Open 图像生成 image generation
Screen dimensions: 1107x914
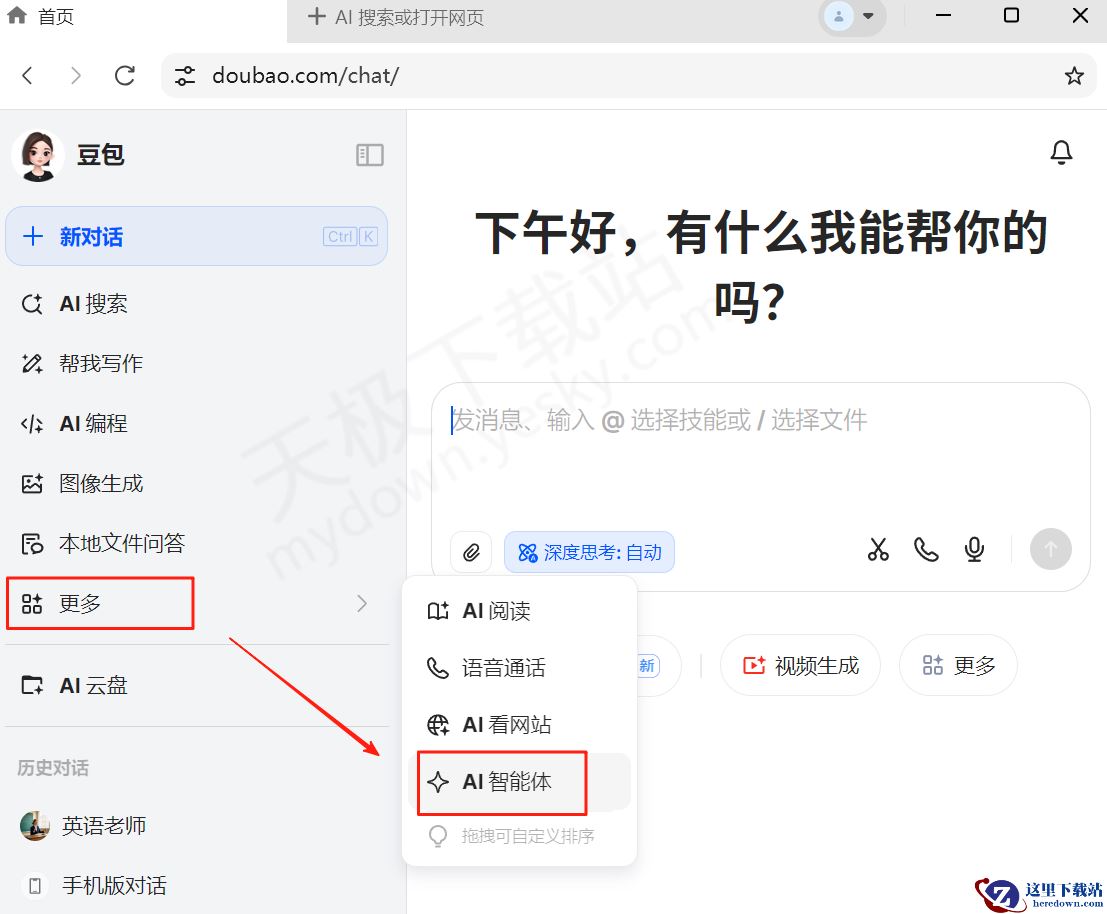tap(196, 483)
